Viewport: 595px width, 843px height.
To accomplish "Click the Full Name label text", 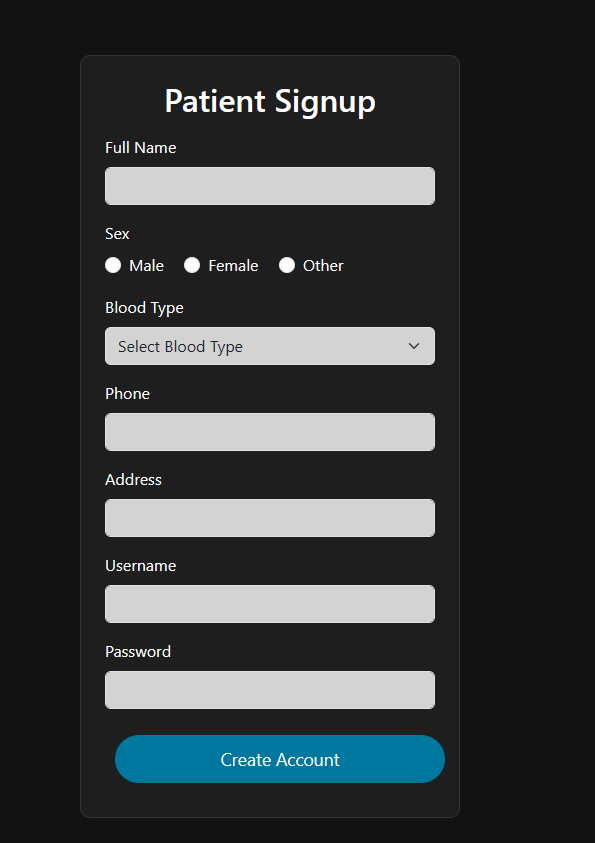I will point(141,148).
